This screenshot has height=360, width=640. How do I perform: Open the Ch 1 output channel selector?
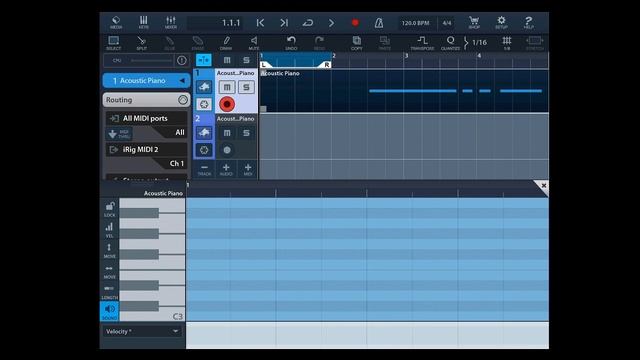pos(177,163)
